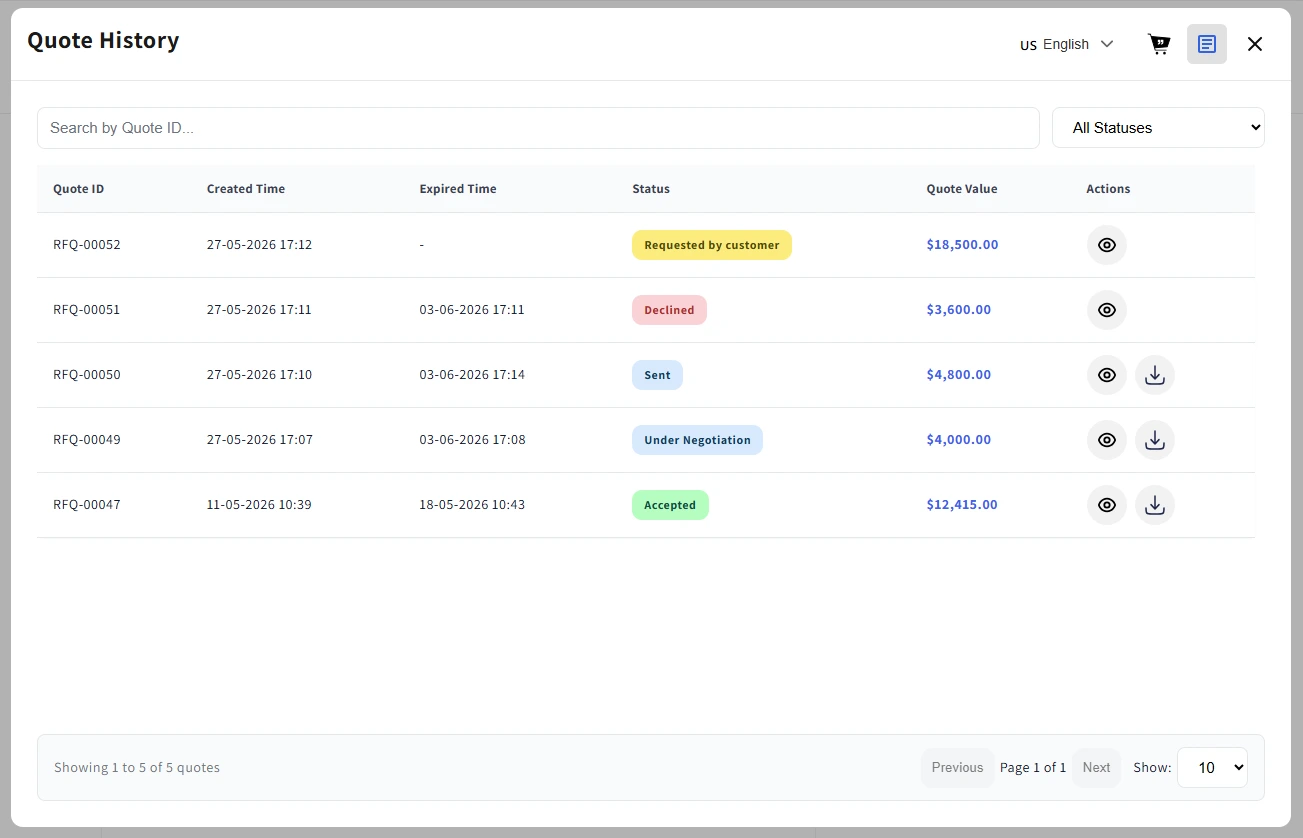
Task: Click the quote history document icon
Action: pyautogui.click(x=1206, y=44)
